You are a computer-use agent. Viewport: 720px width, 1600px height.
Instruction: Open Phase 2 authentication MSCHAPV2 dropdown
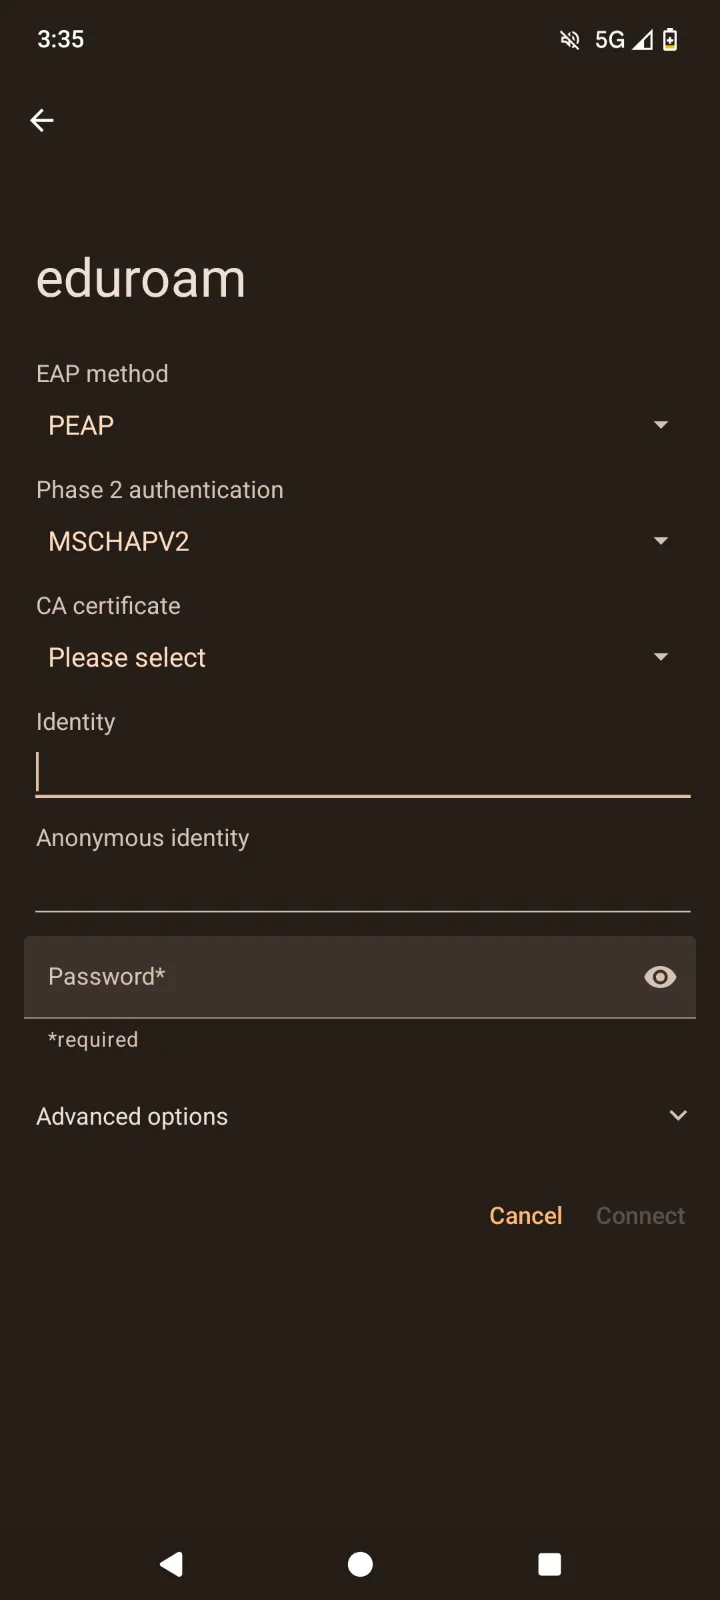point(360,541)
